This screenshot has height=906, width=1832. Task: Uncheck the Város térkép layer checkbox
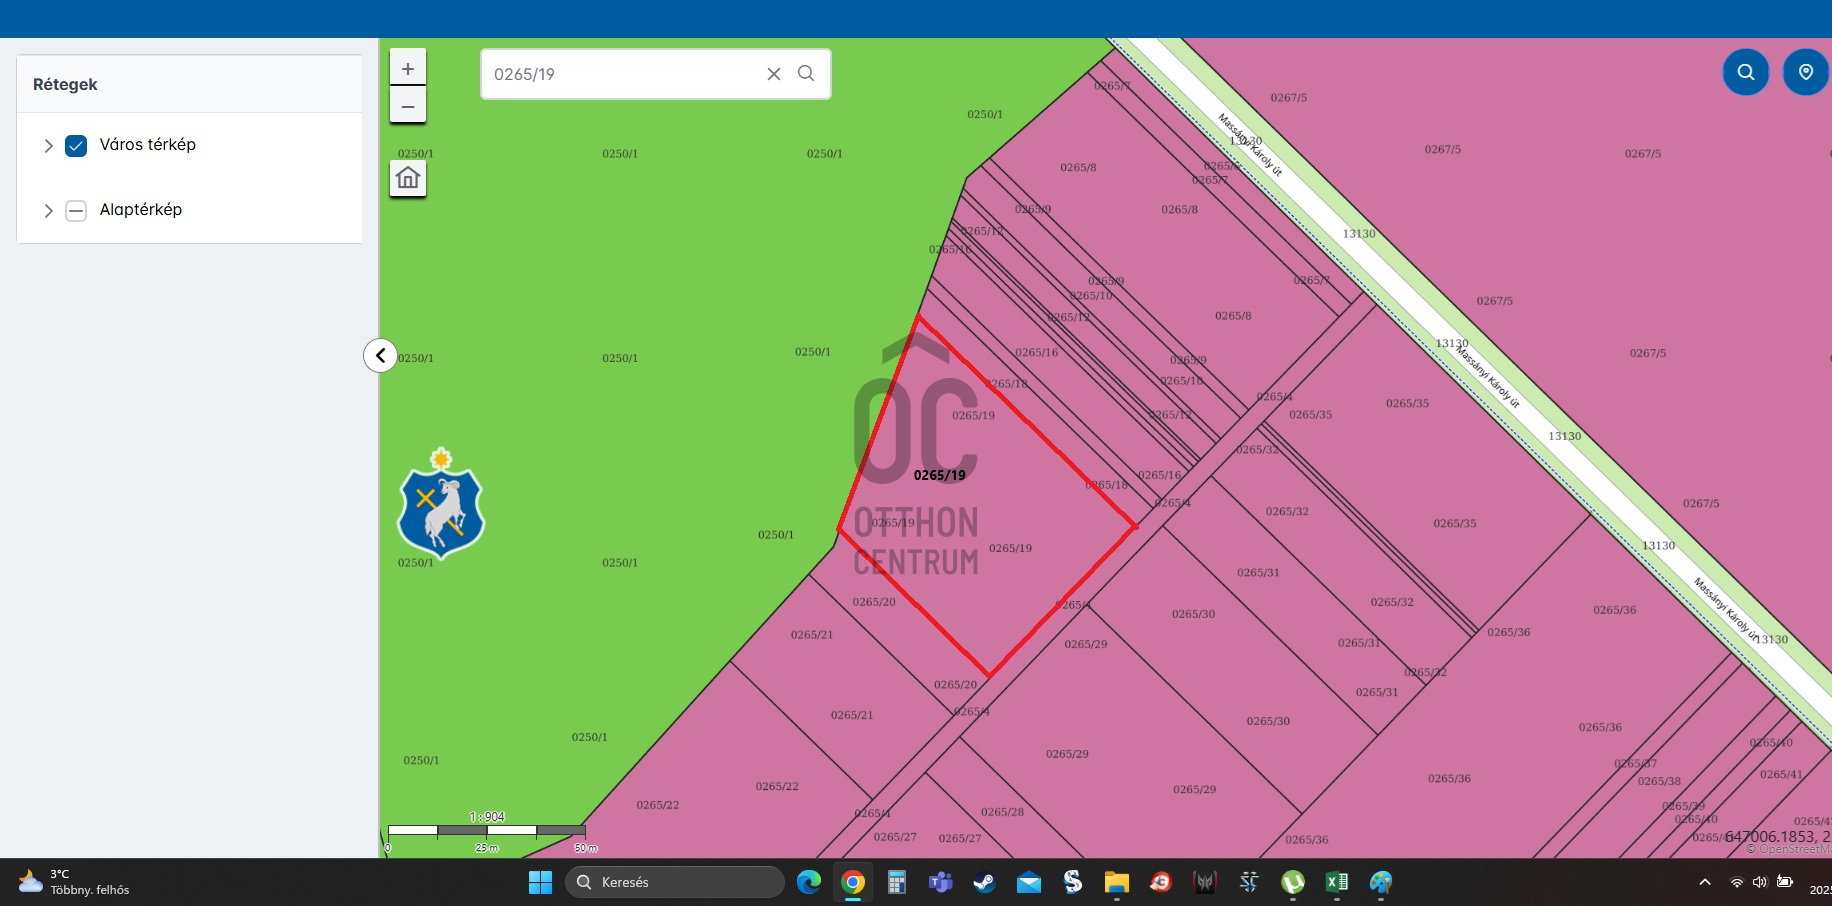76,146
